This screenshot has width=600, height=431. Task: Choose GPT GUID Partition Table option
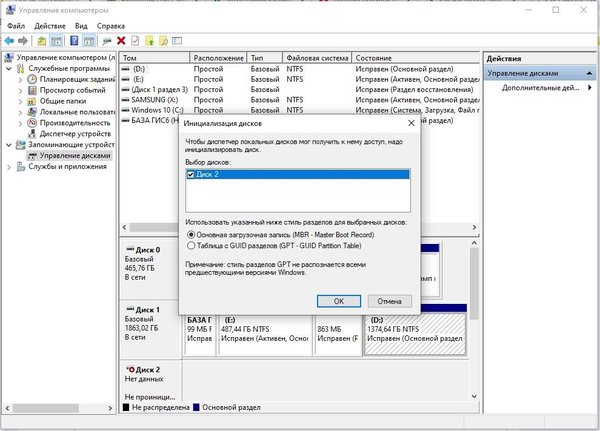pyautogui.click(x=192, y=244)
